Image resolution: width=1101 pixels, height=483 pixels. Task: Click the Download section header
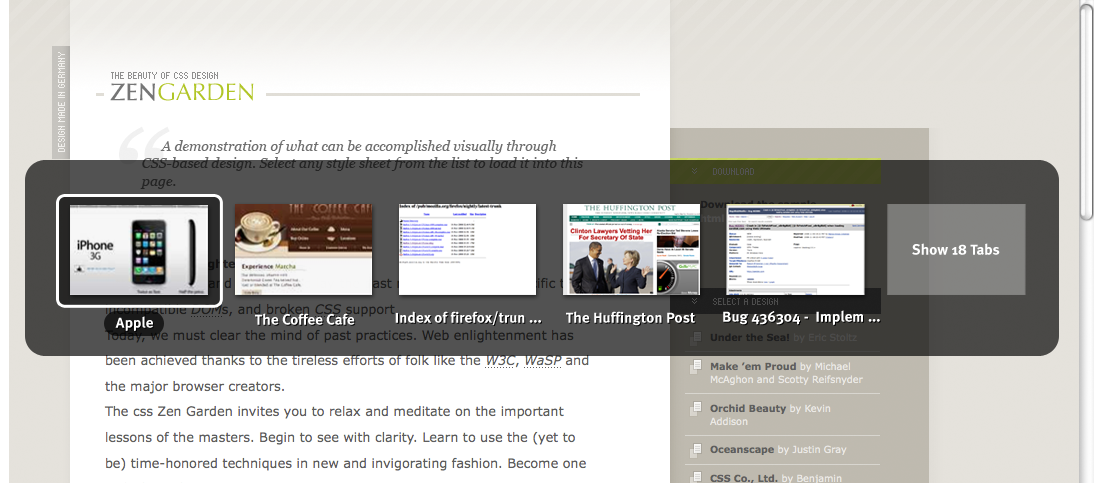(x=775, y=171)
